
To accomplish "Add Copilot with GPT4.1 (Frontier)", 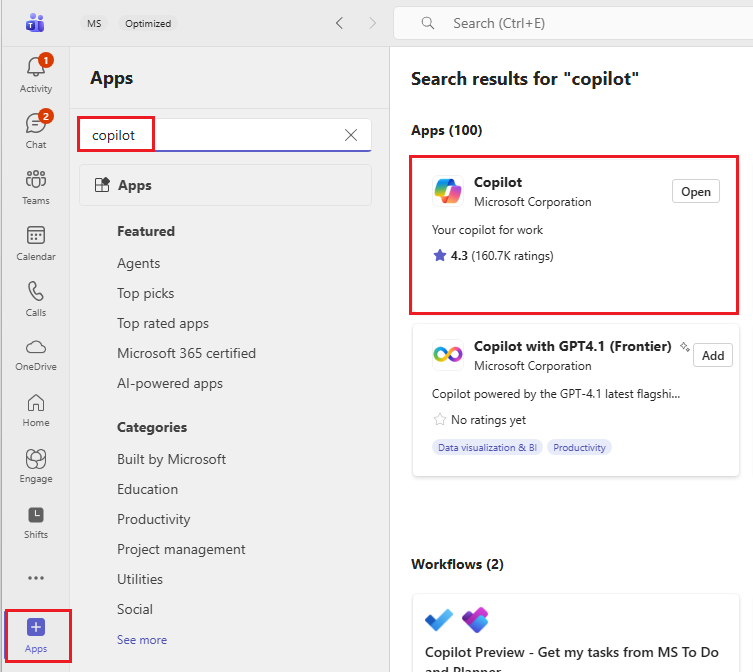I will (713, 355).
